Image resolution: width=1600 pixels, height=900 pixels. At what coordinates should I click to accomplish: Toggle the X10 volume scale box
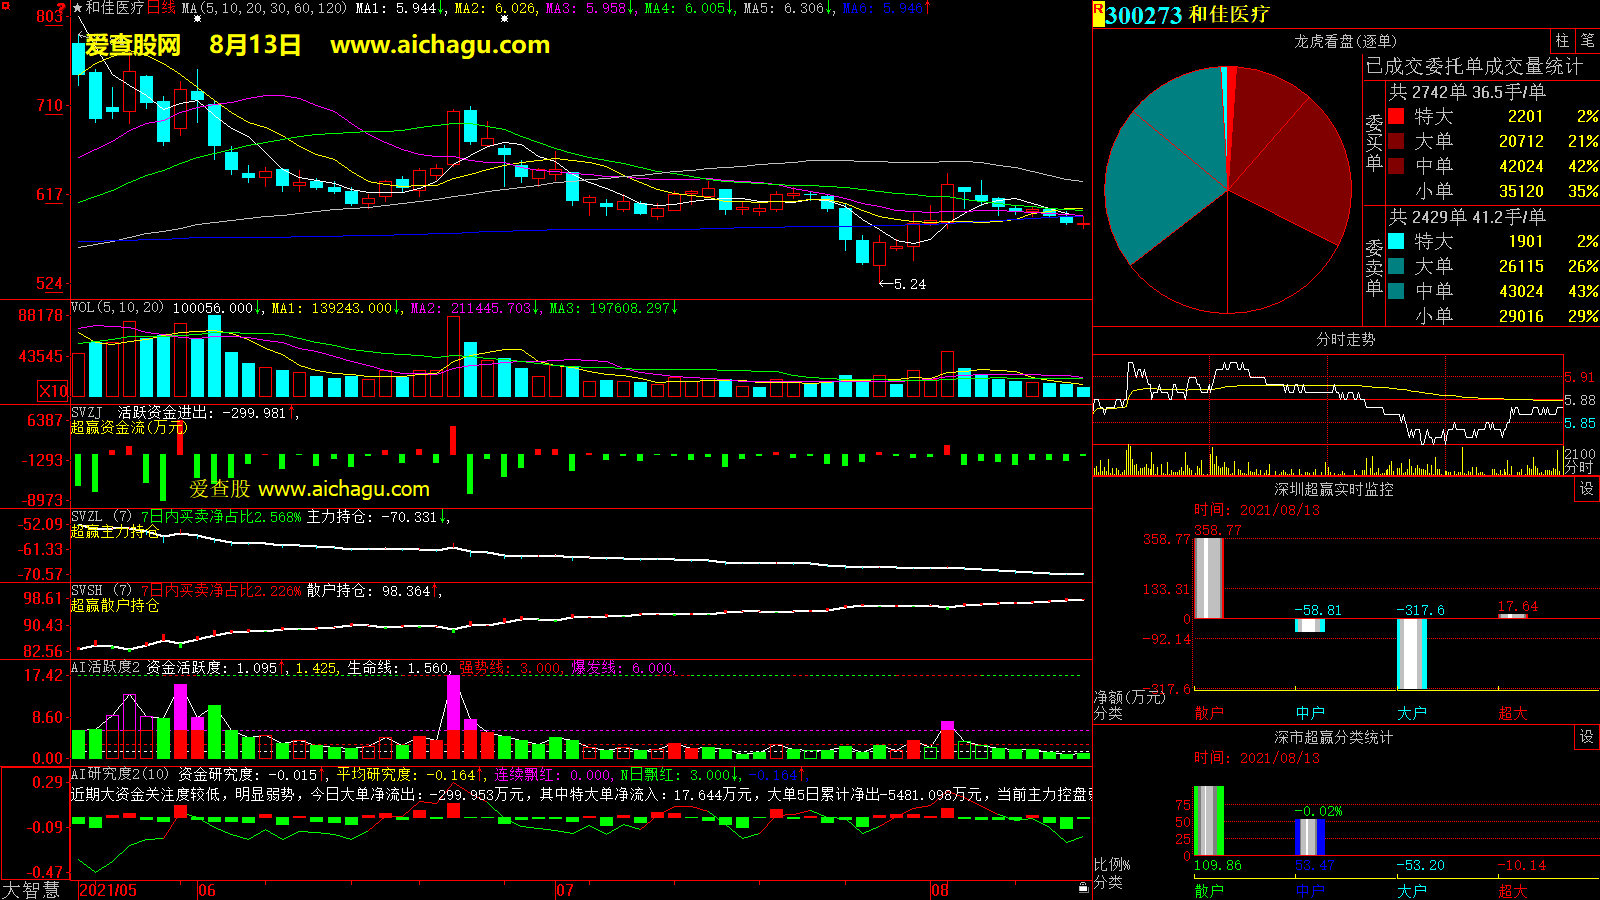53,391
